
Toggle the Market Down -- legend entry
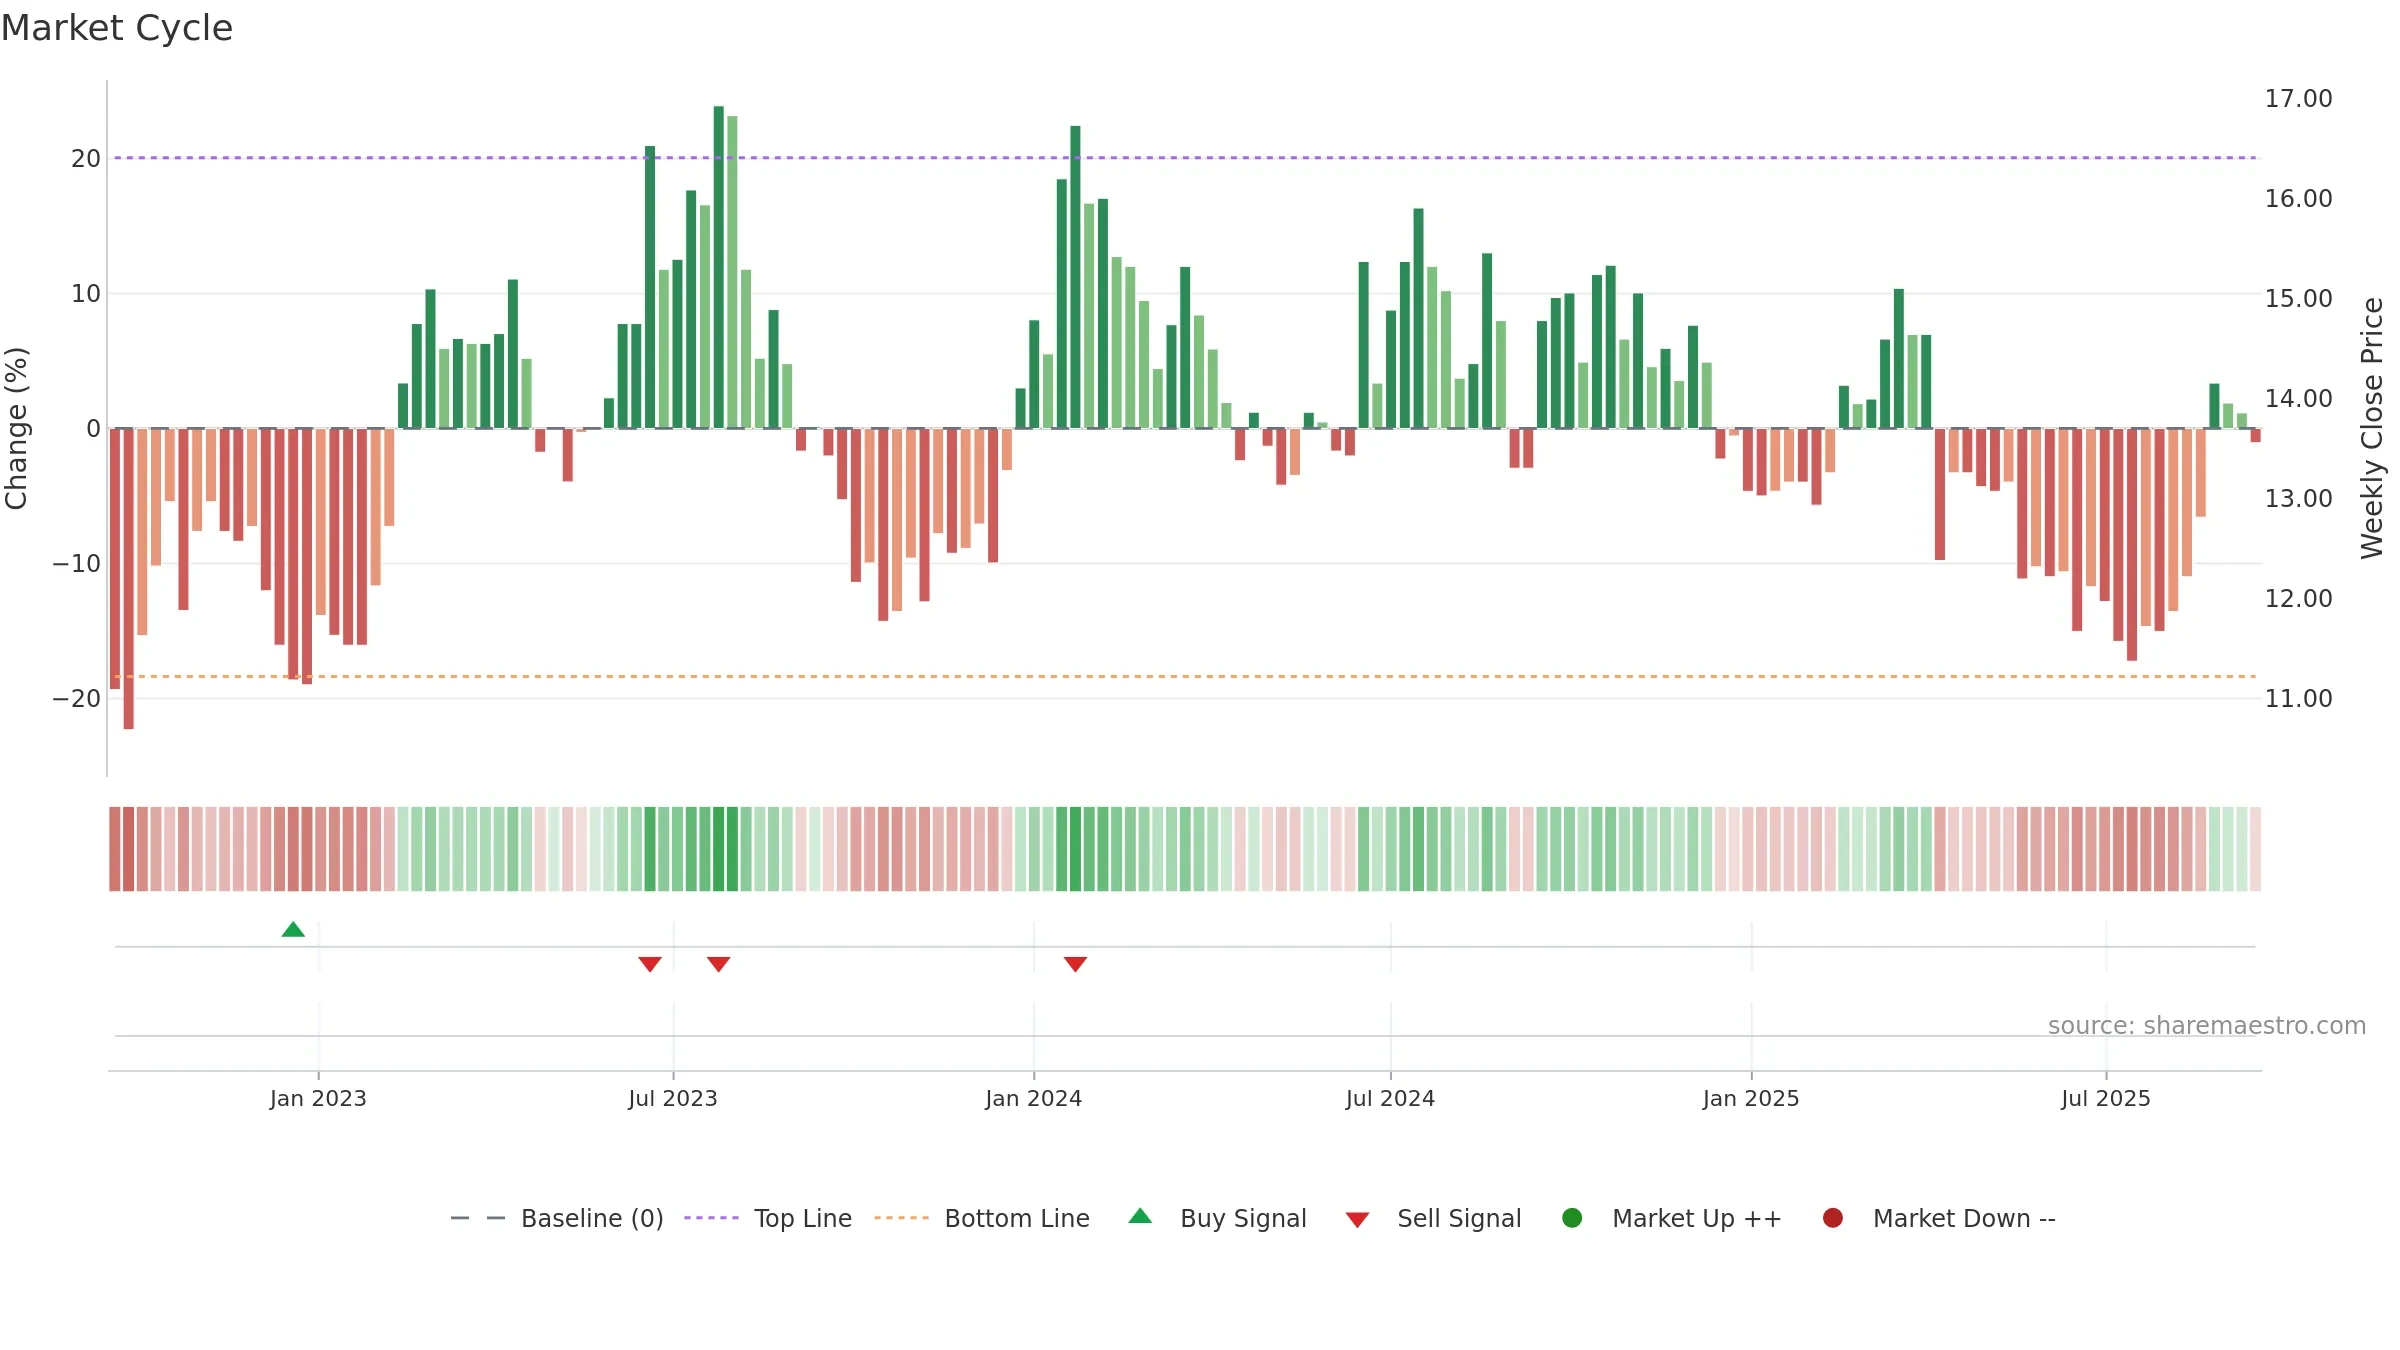[1939, 1219]
